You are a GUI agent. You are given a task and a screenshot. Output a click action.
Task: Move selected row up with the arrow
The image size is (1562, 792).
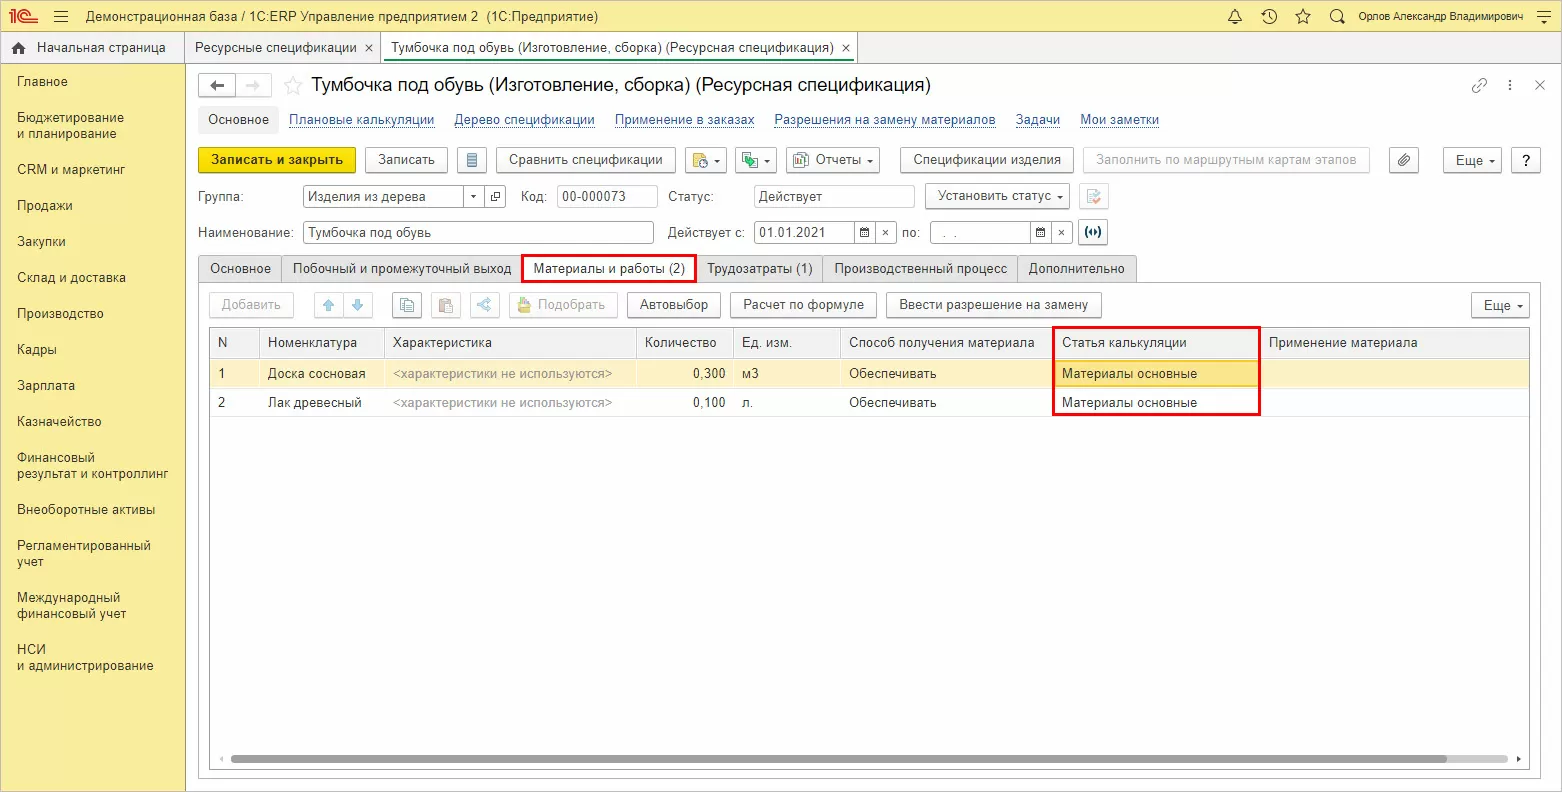[x=328, y=305]
